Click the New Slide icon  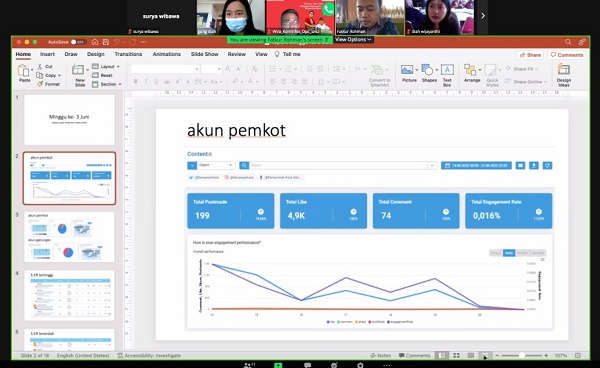tap(78, 70)
